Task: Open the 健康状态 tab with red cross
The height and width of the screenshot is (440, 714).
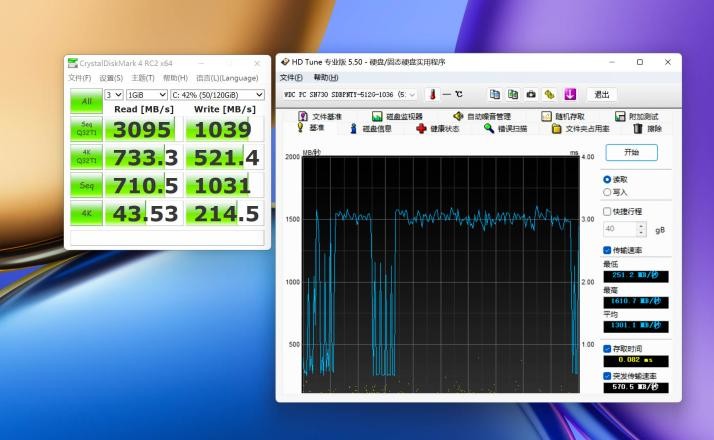Action: click(x=438, y=128)
